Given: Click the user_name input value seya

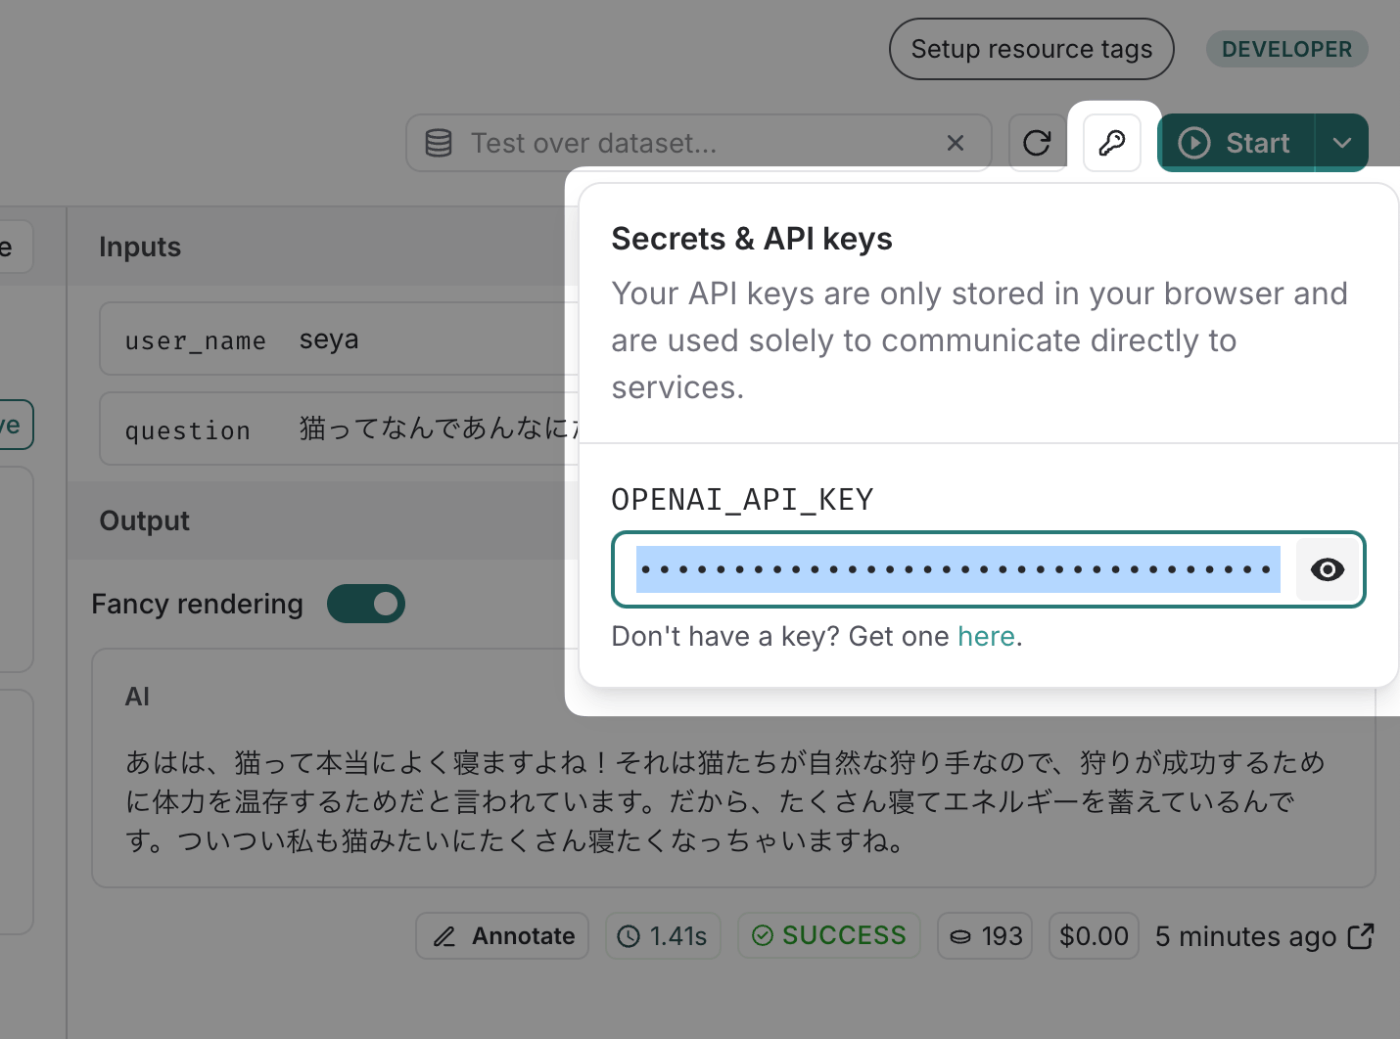Looking at the screenshot, I should [329, 340].
